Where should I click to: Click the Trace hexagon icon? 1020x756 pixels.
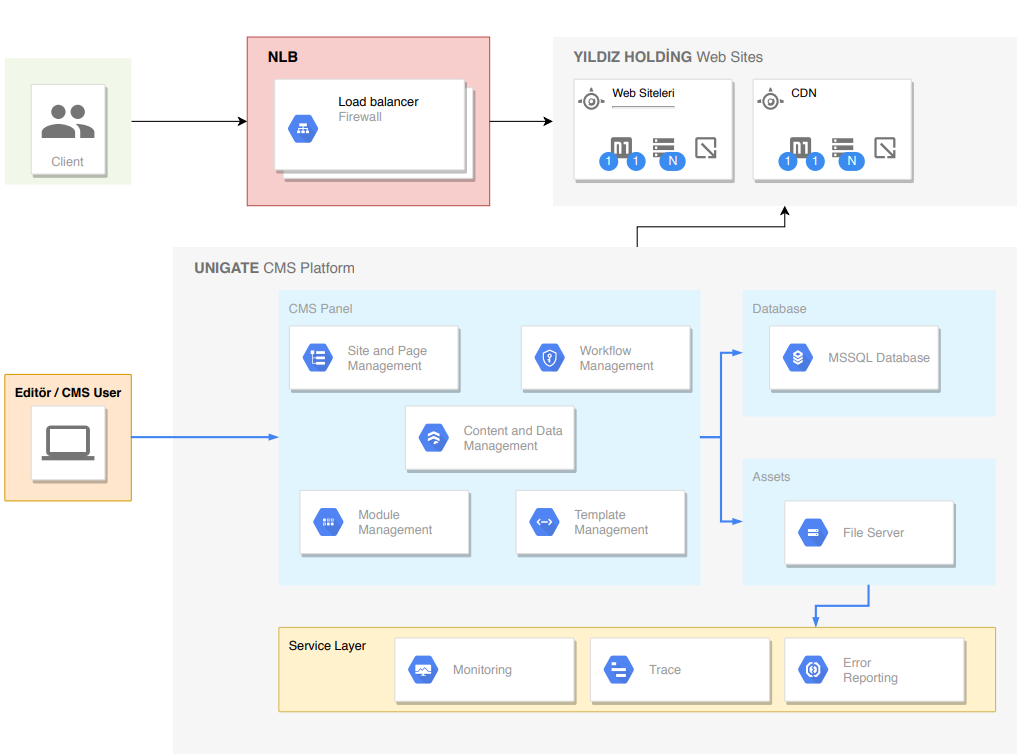[x=619, y=670]
